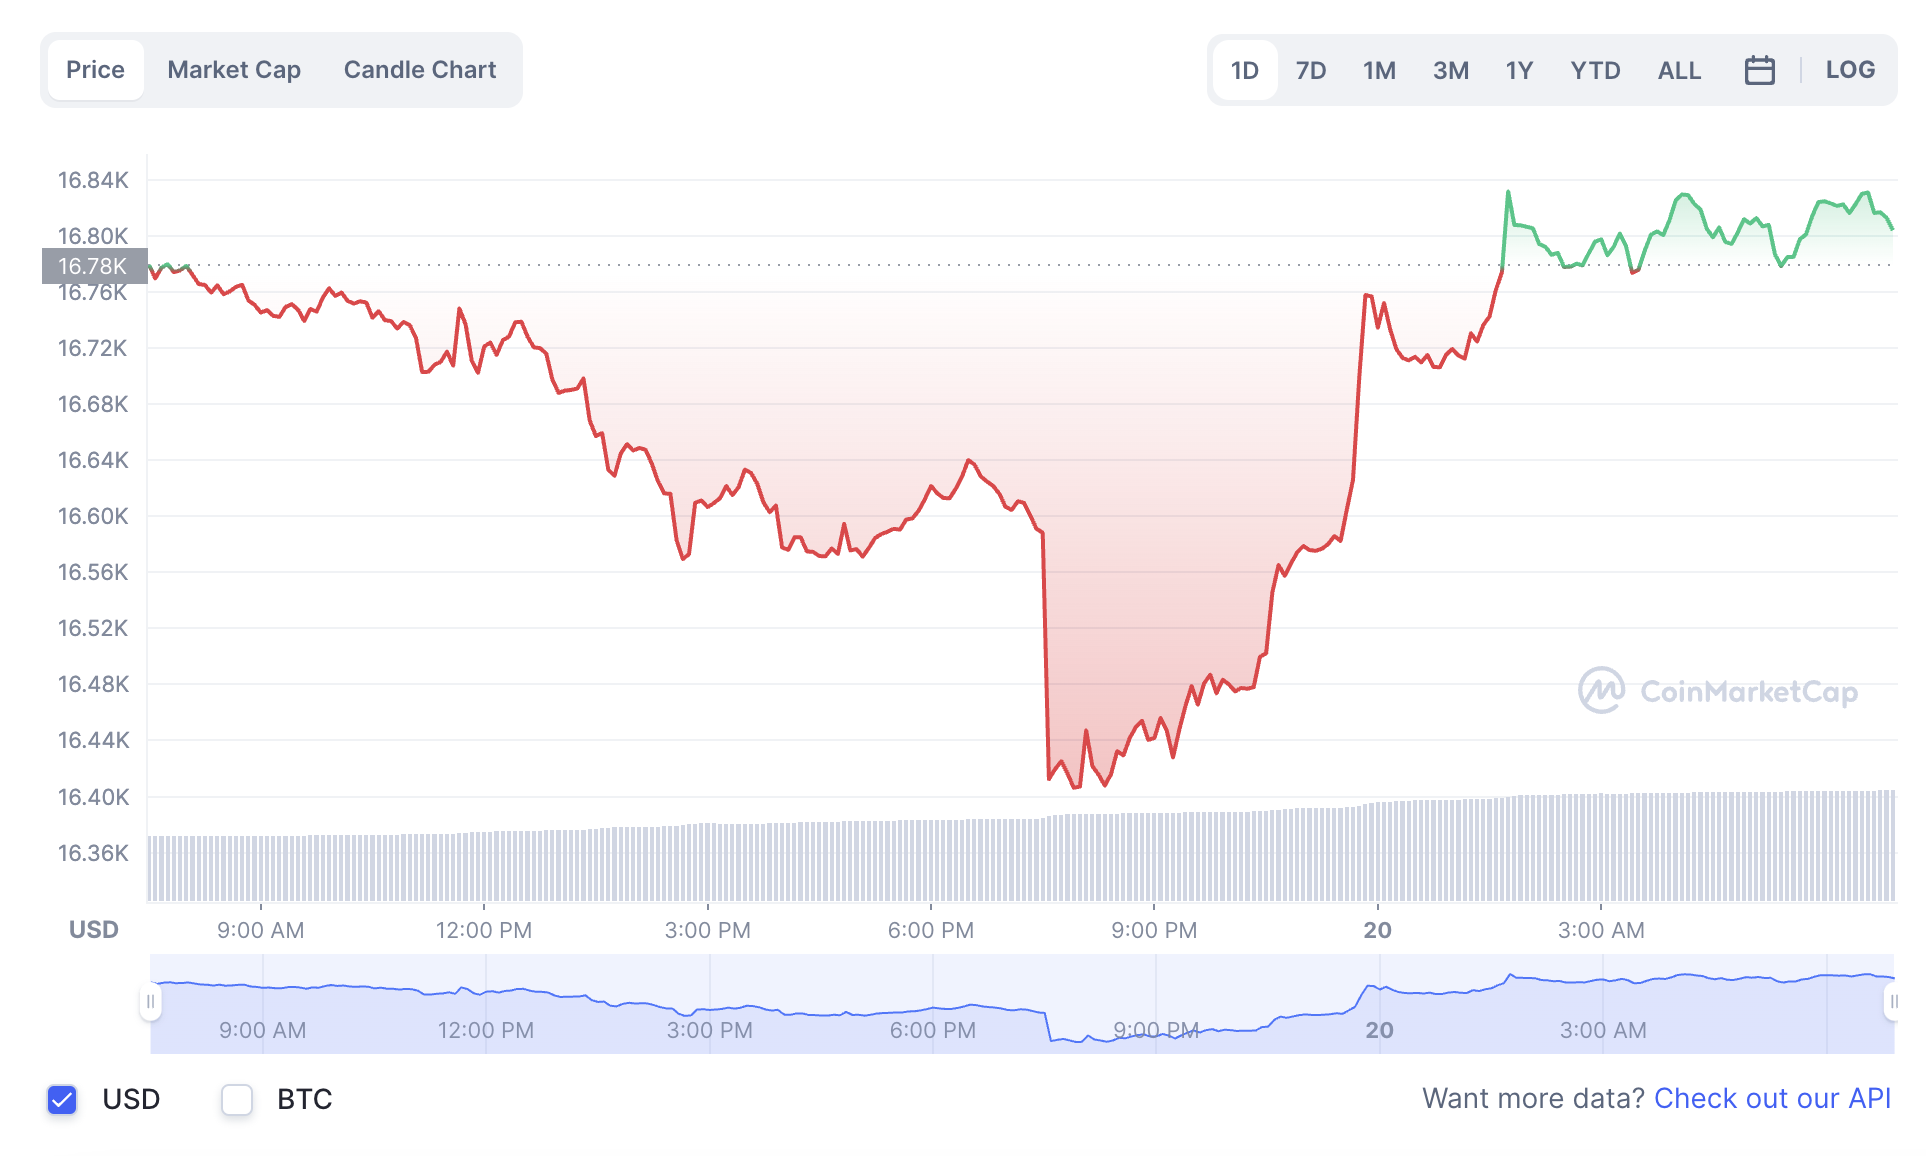Select the 1D timeframe
This screenshot has width=1926, height=1156.
coord(1244,69)
